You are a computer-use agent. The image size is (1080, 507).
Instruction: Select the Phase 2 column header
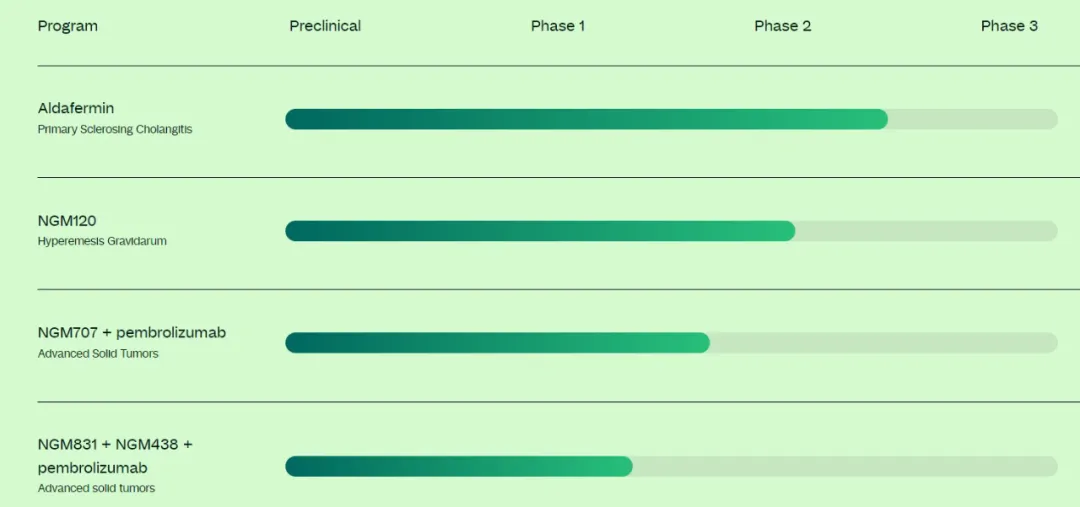tap(782, 26)
